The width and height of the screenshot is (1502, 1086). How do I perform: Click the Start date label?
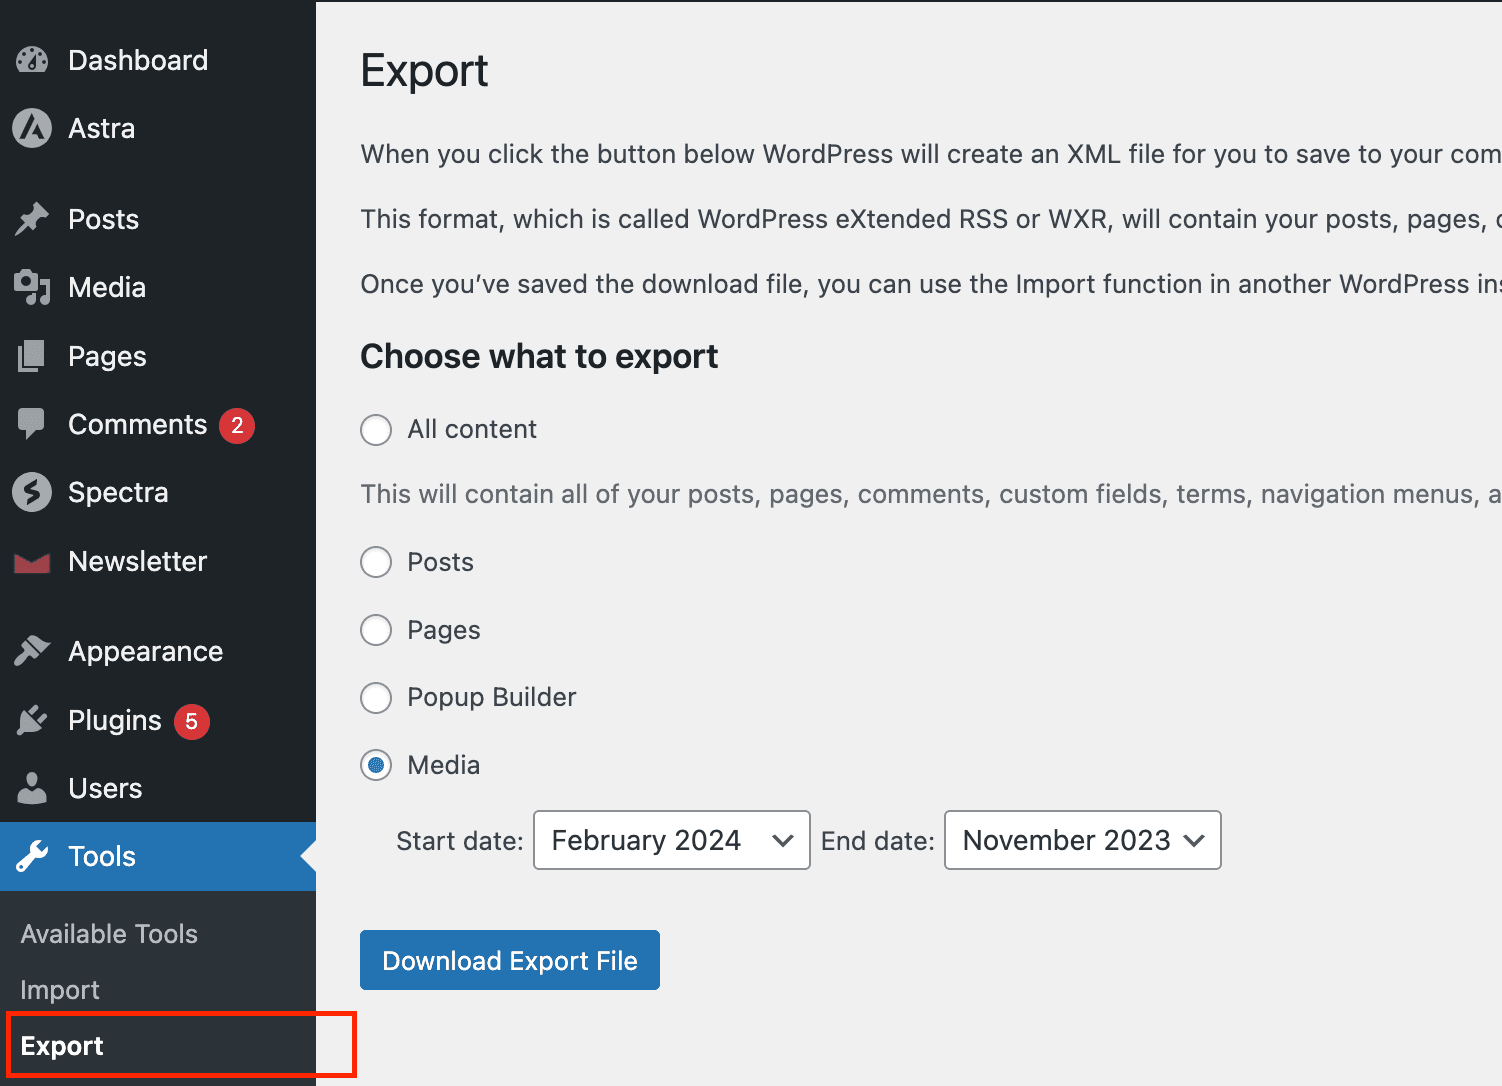coord(460,841)
